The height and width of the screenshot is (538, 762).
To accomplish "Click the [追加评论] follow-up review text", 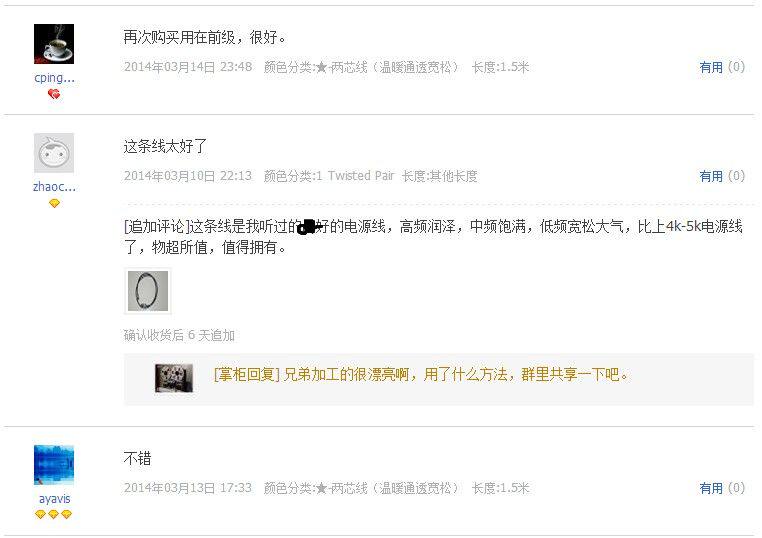I will click(x=433, y=237).
